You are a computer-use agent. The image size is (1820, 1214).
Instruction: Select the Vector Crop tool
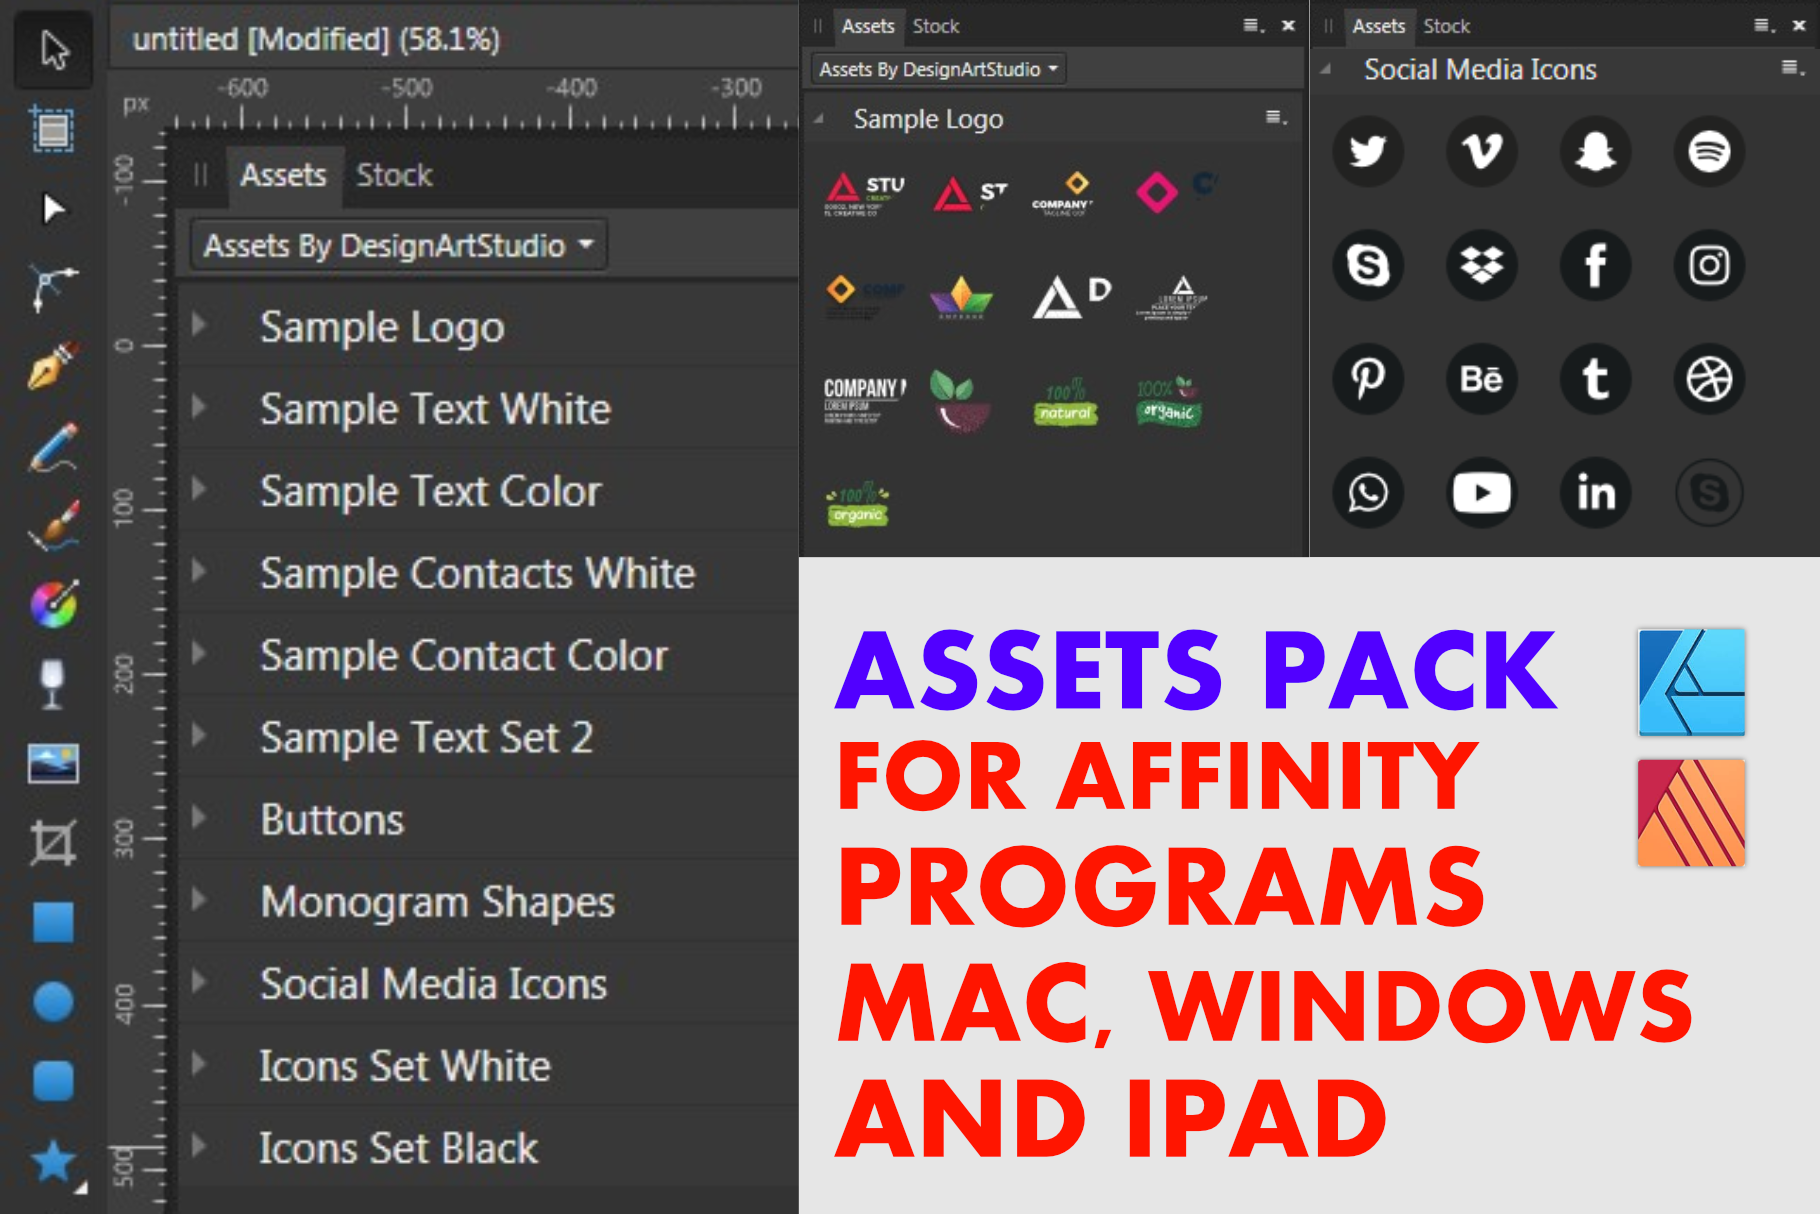pyautogui.click(x=52, y=840)
